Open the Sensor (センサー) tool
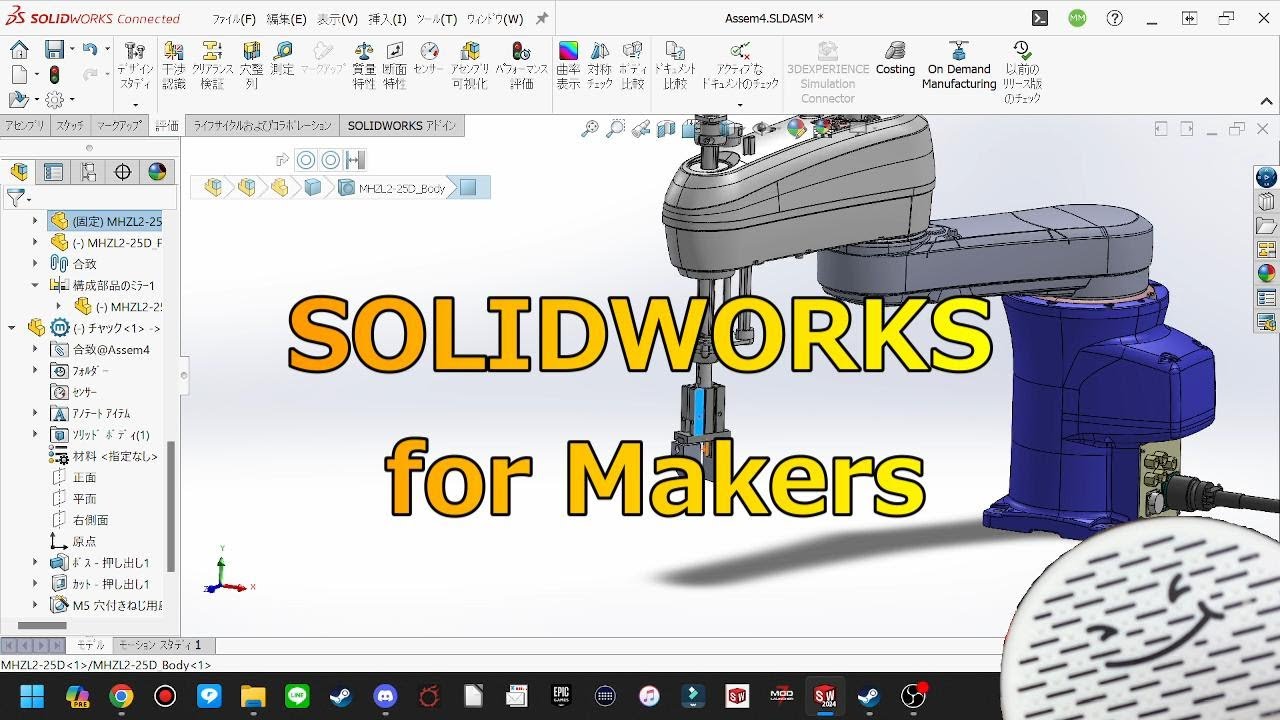This screenshot has width=1280, height=720. (428, 60)
